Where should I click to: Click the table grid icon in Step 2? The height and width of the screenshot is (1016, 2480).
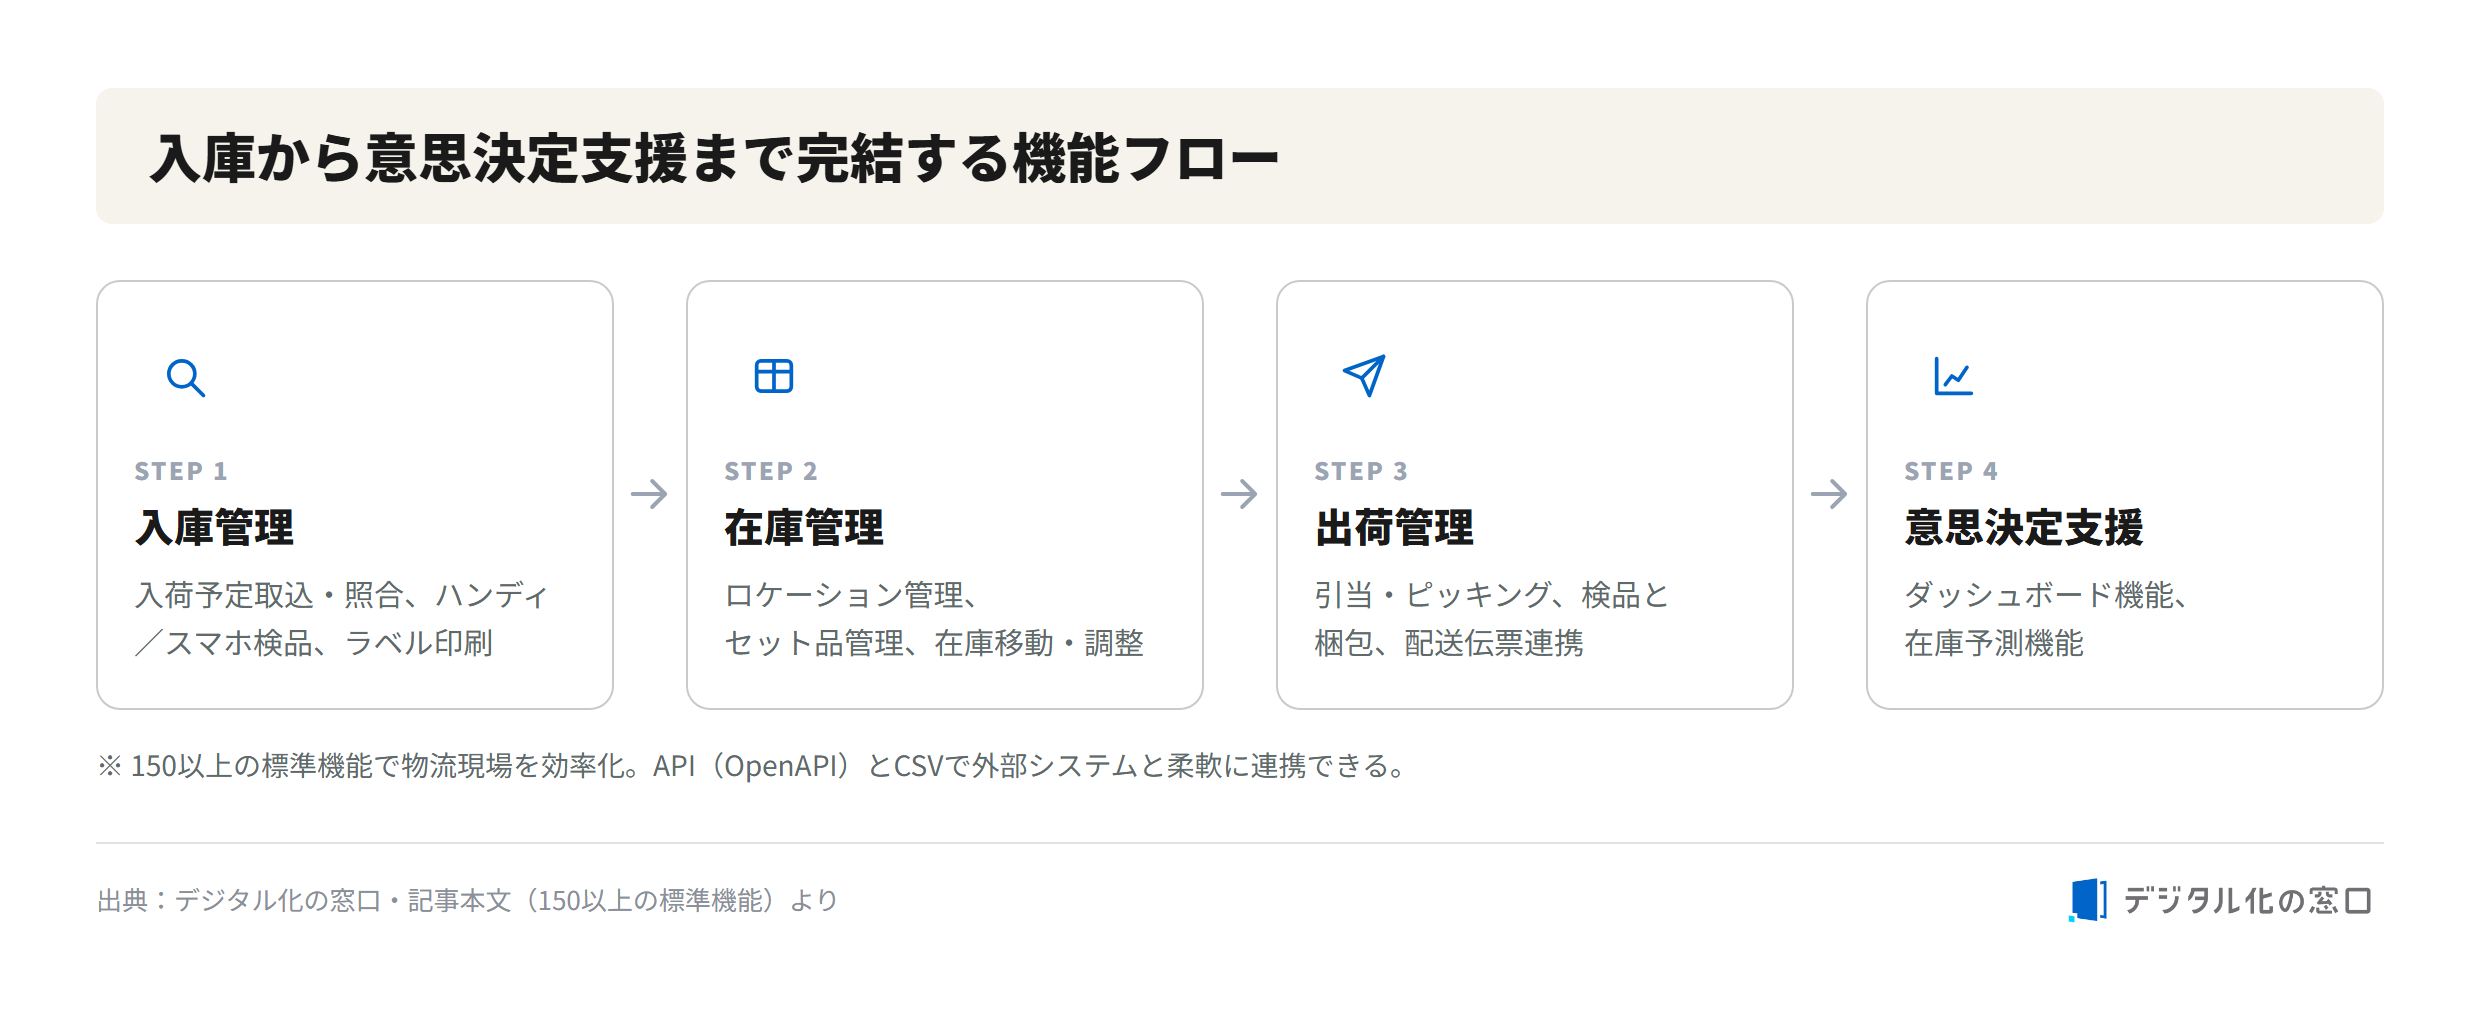pos(774,376)
